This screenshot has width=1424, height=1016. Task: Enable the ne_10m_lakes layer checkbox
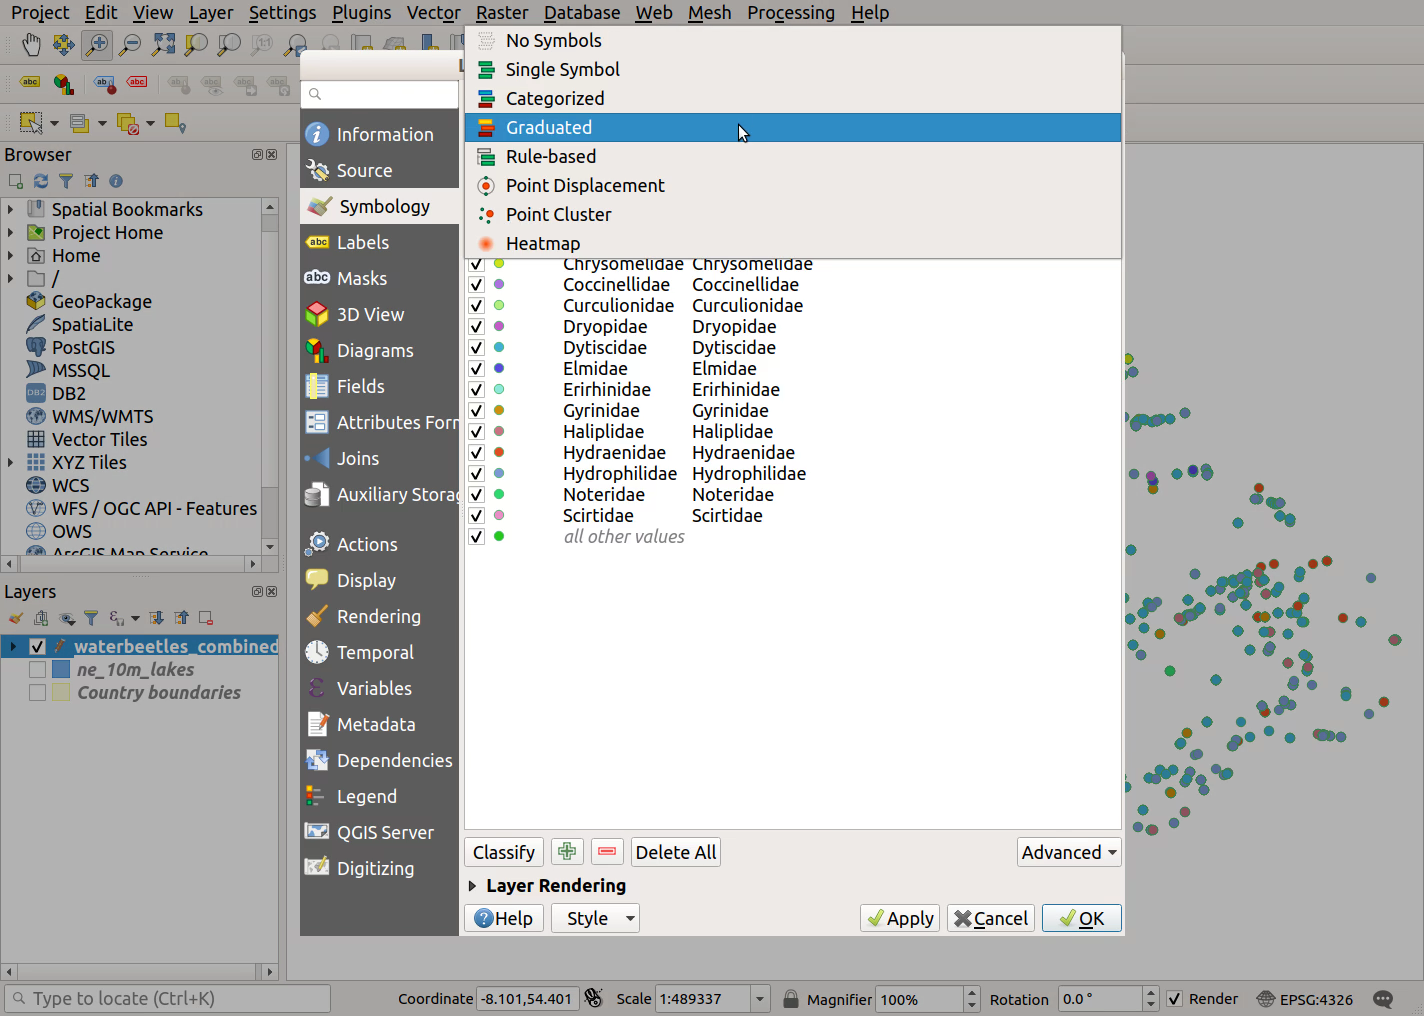coord(37,670)
